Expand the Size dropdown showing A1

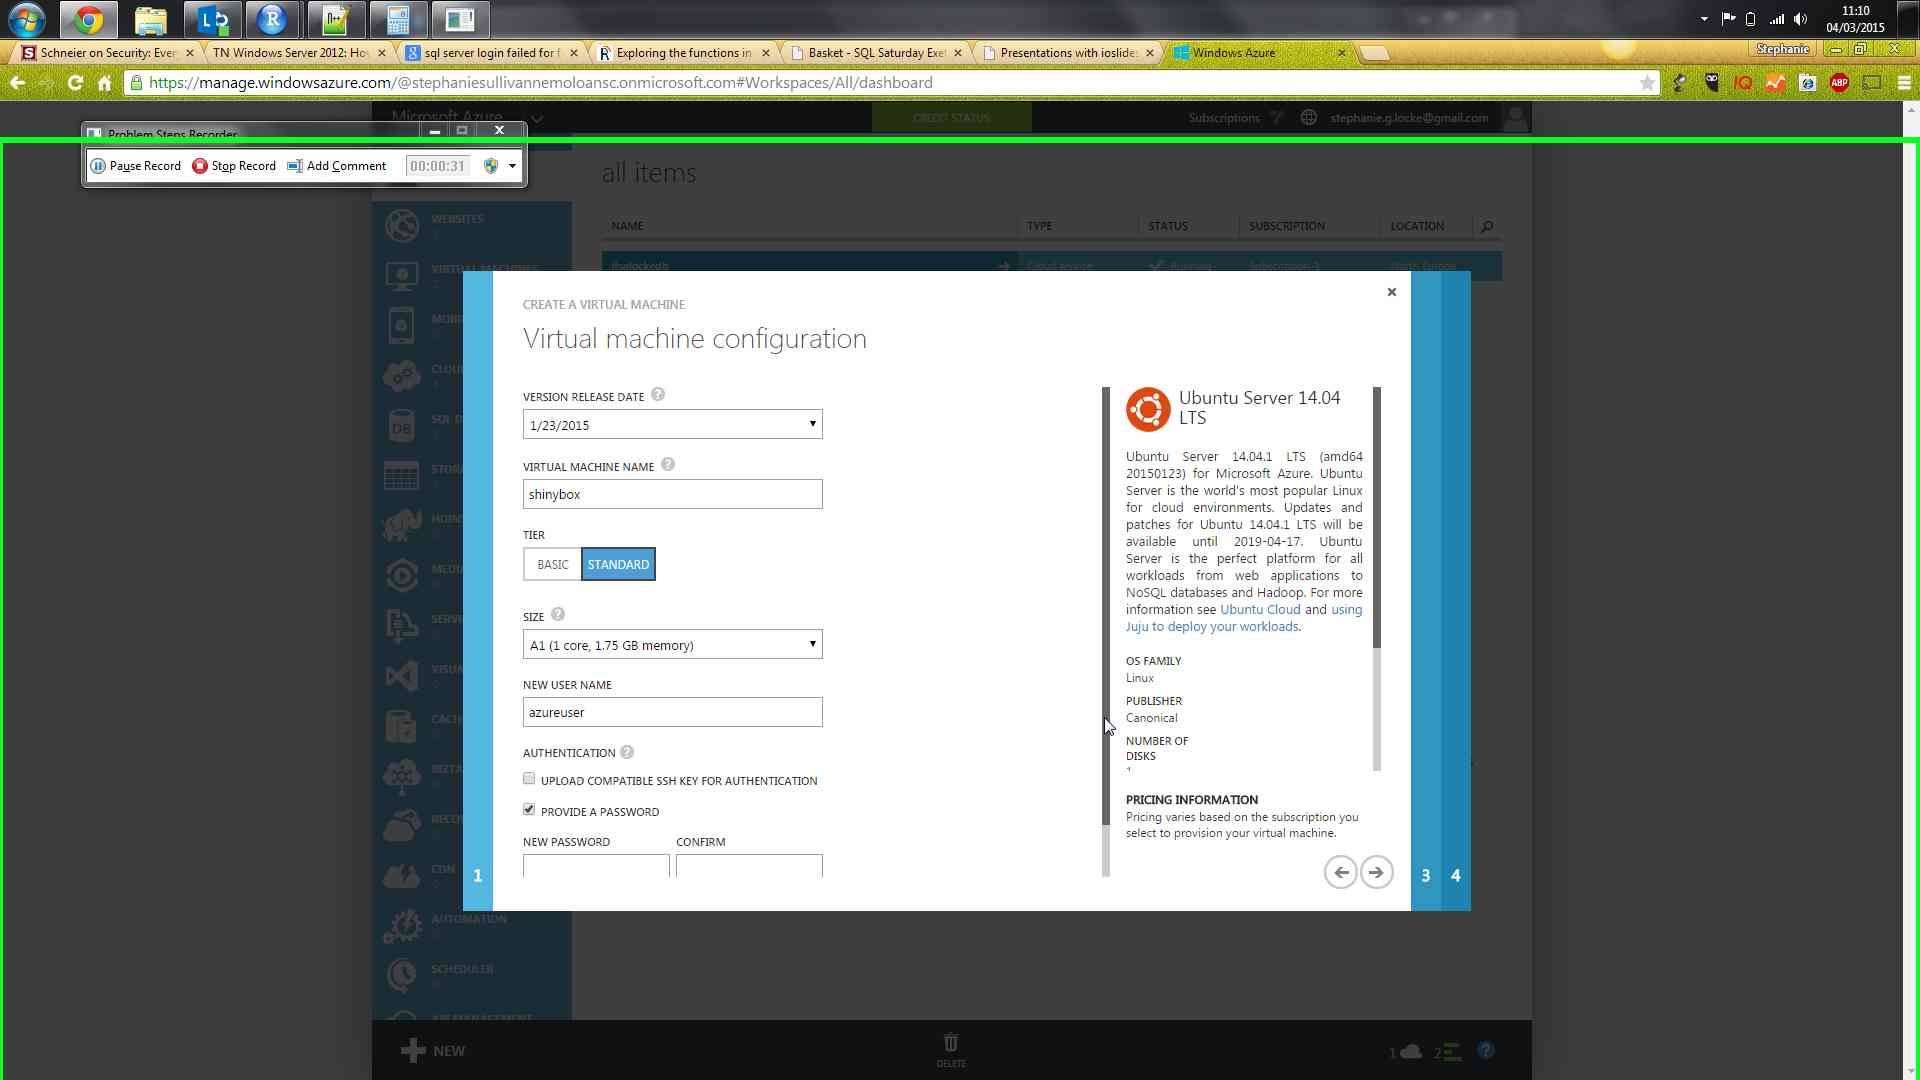click(x=672, y=645)
